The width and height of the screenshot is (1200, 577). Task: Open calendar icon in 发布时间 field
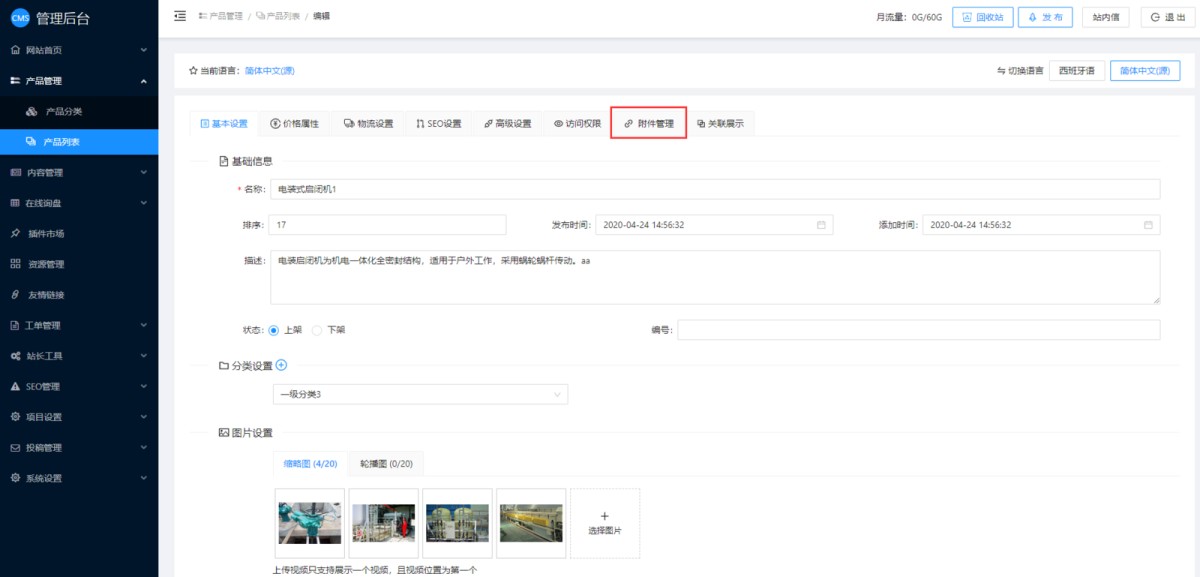tap(821, 225)
